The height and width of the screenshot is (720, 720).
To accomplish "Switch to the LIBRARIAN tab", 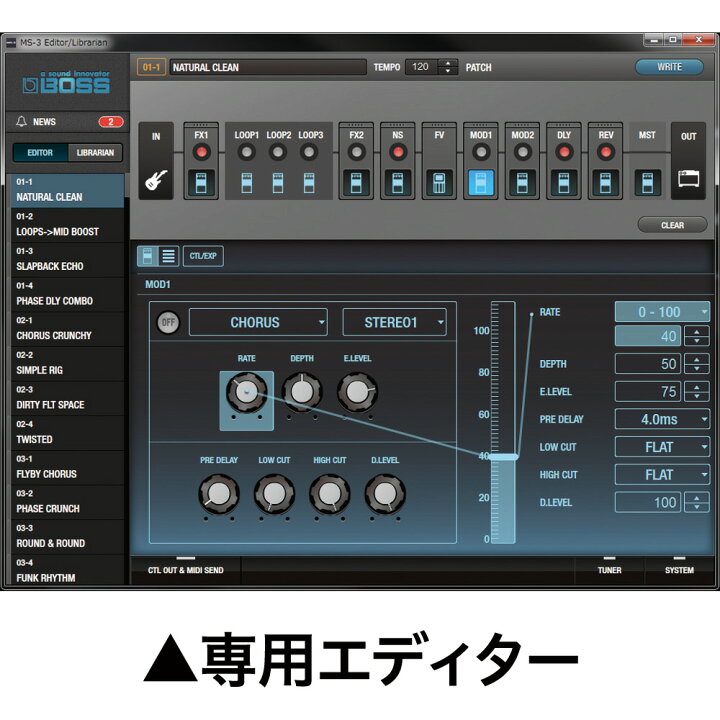I will point(95,153).
